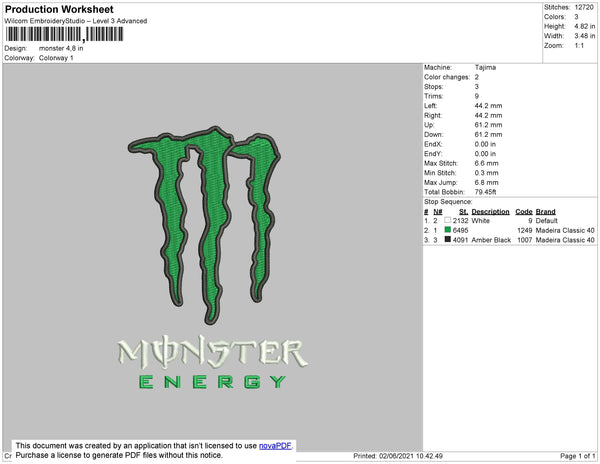Select the Trims value 9
This screenshot has width=600, height=464.
(x=477, y=96)
